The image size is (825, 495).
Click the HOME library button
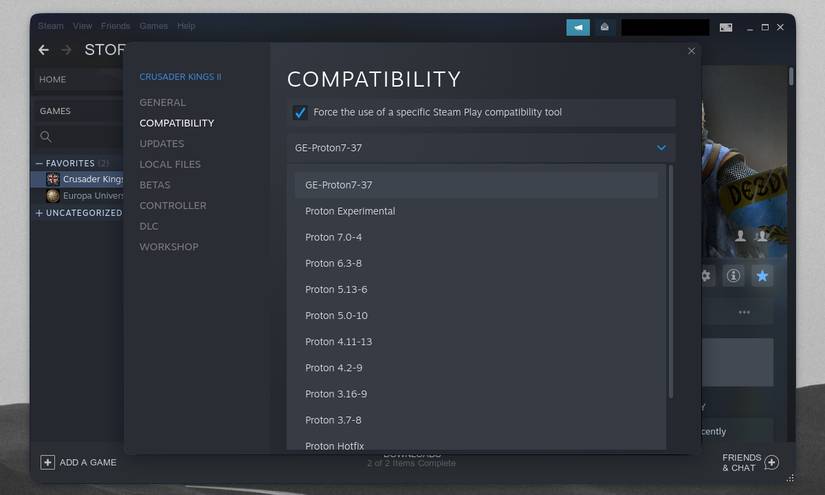[79, 79]
